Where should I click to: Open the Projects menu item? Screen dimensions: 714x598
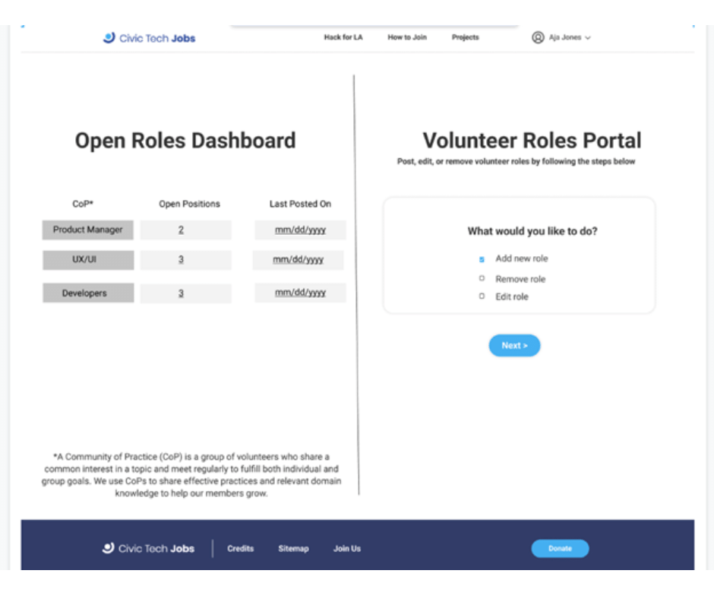465,37
